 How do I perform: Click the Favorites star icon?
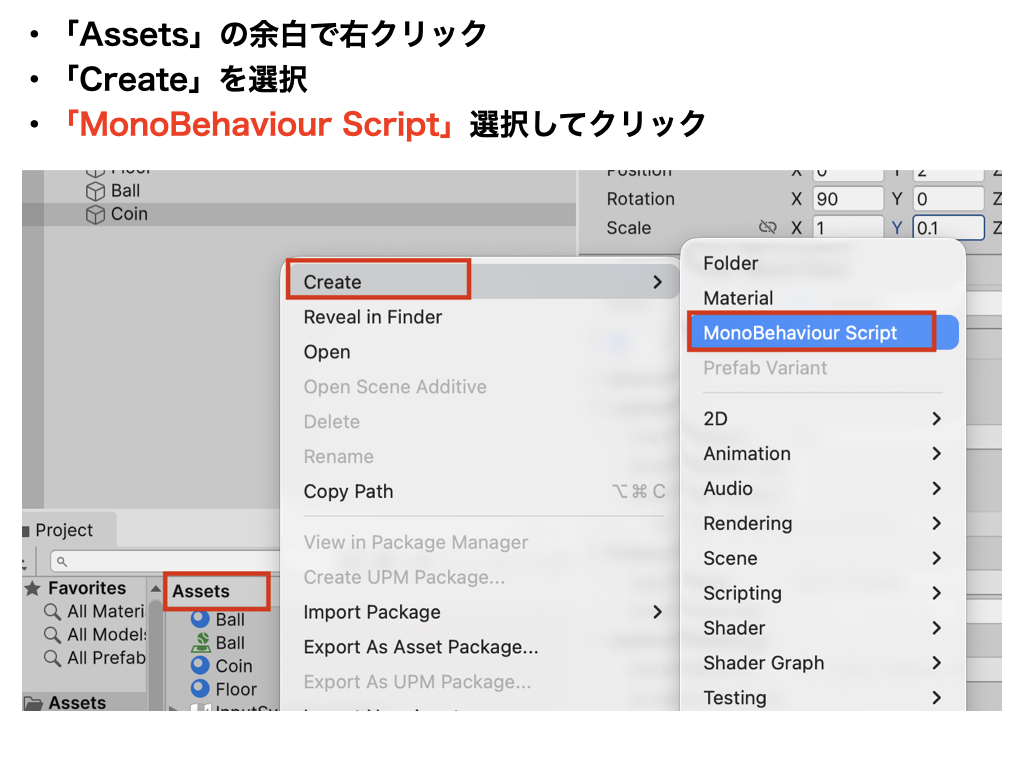(x=33, y=589)
